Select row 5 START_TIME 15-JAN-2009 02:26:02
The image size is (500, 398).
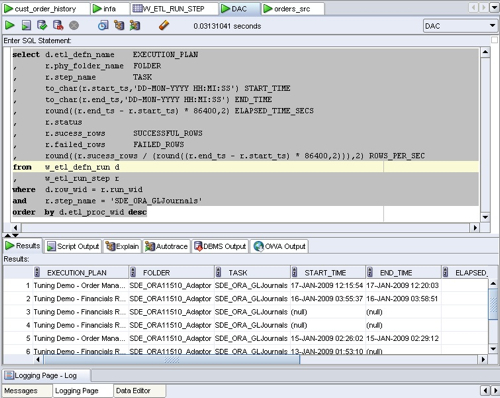click(327, 338)
